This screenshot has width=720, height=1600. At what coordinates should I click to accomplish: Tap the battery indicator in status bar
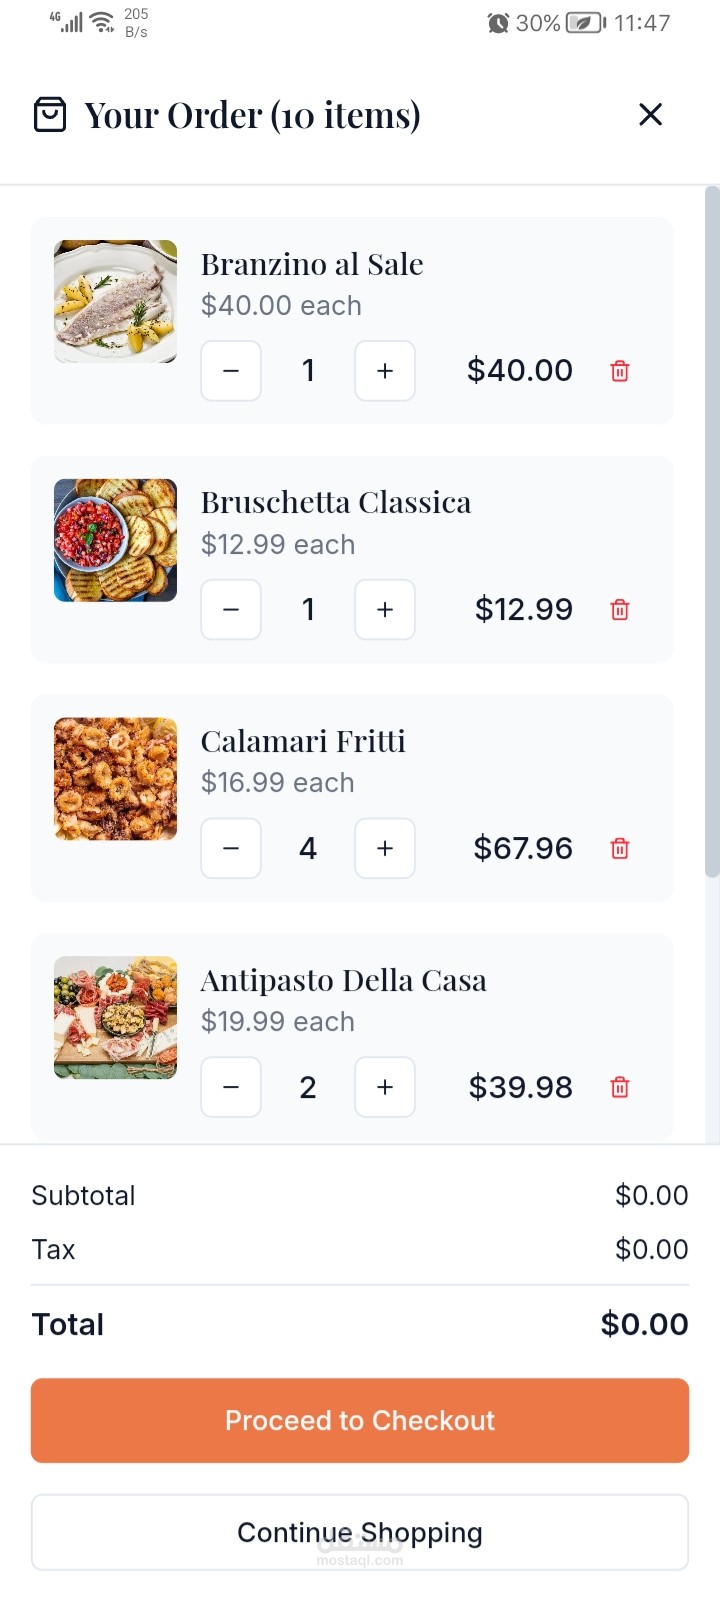click(x=586, y=23)
